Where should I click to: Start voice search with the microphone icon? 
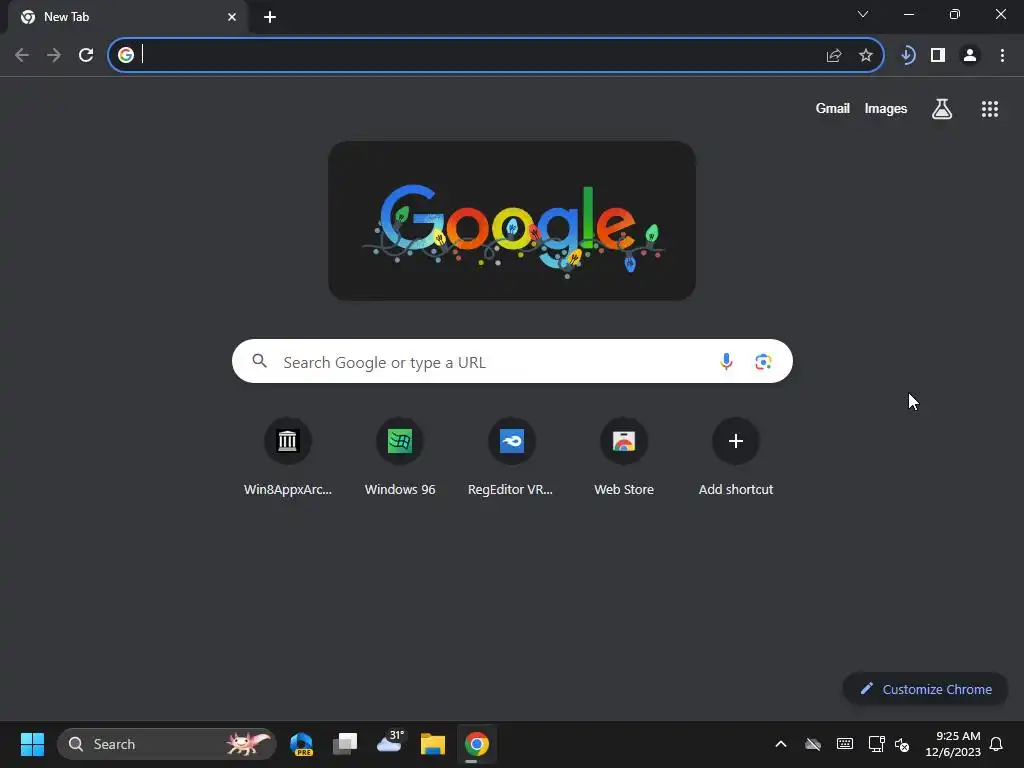tap(726, 362)
